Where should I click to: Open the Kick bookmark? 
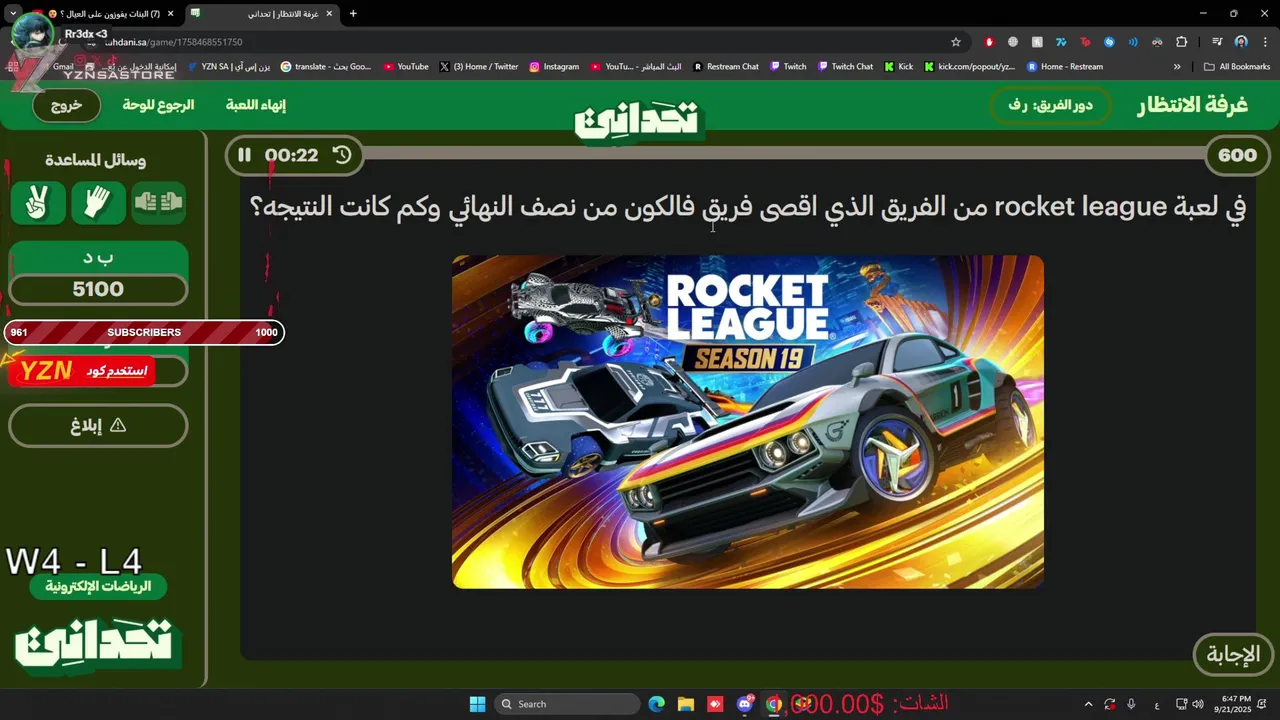point(899,67)
